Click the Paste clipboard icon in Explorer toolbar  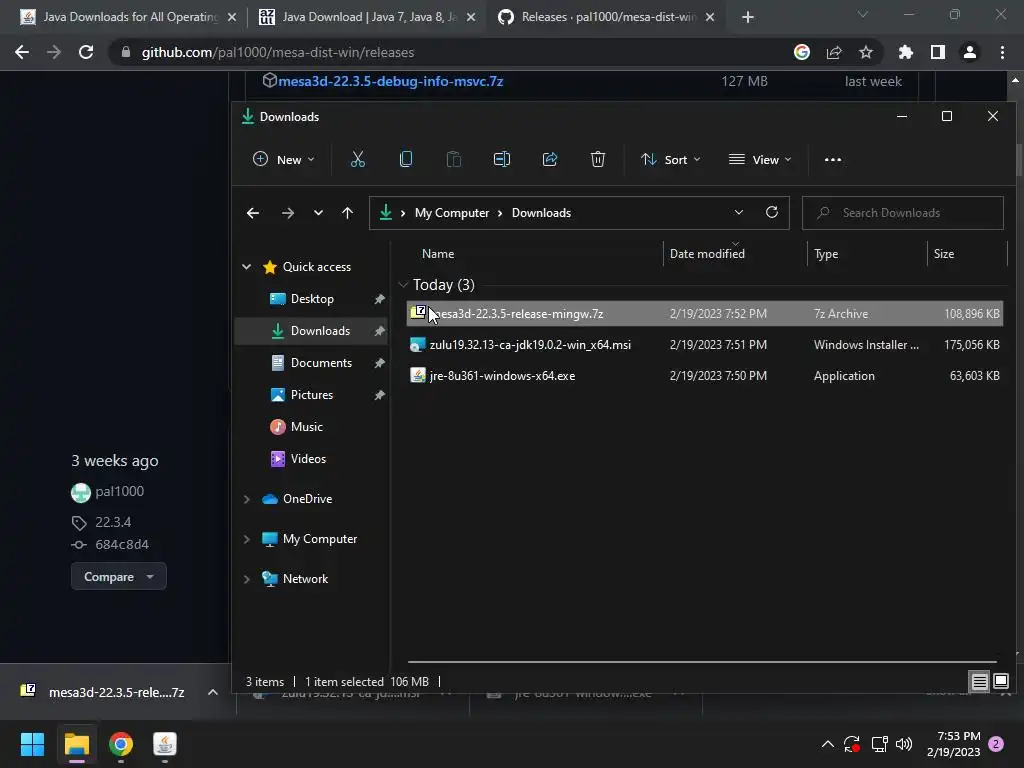453,159
